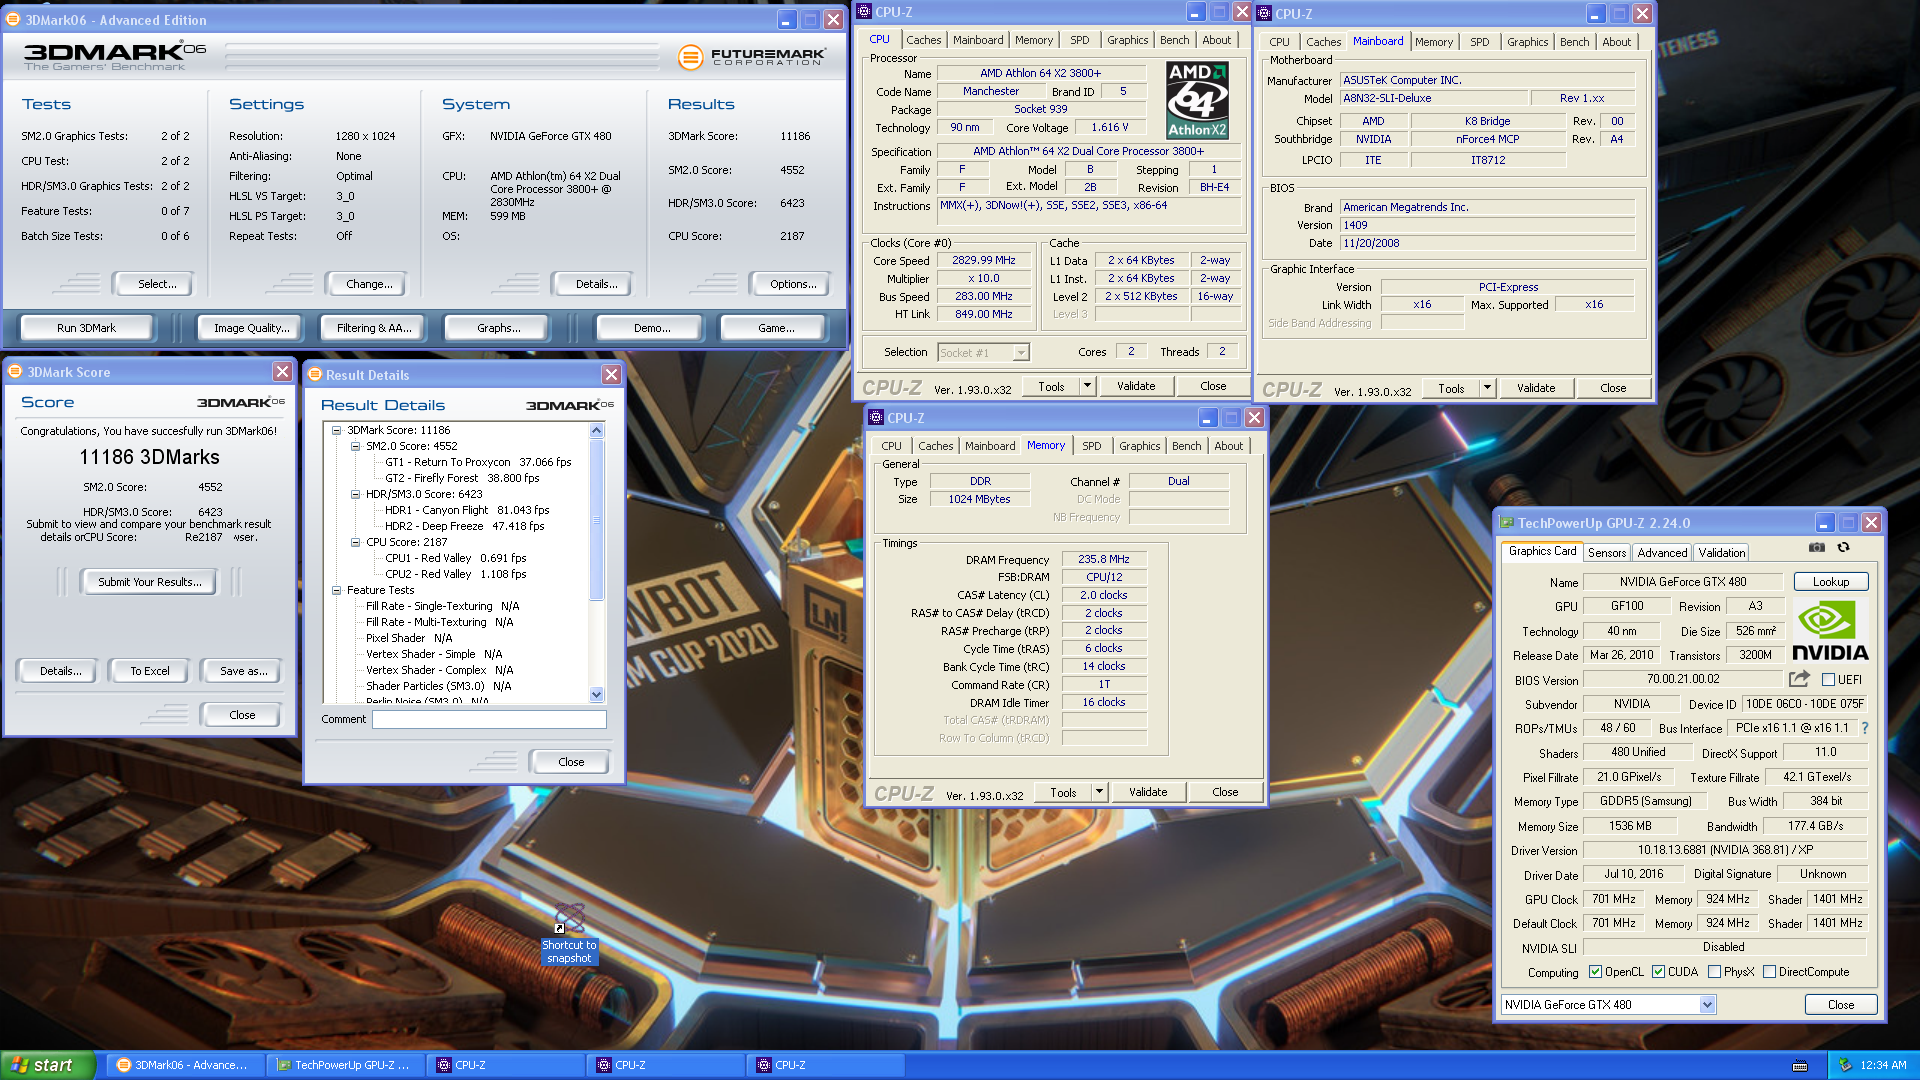Click the Filtering & AA button
The width and height of the screenshot is (1920, 1080).
(374, 328)
